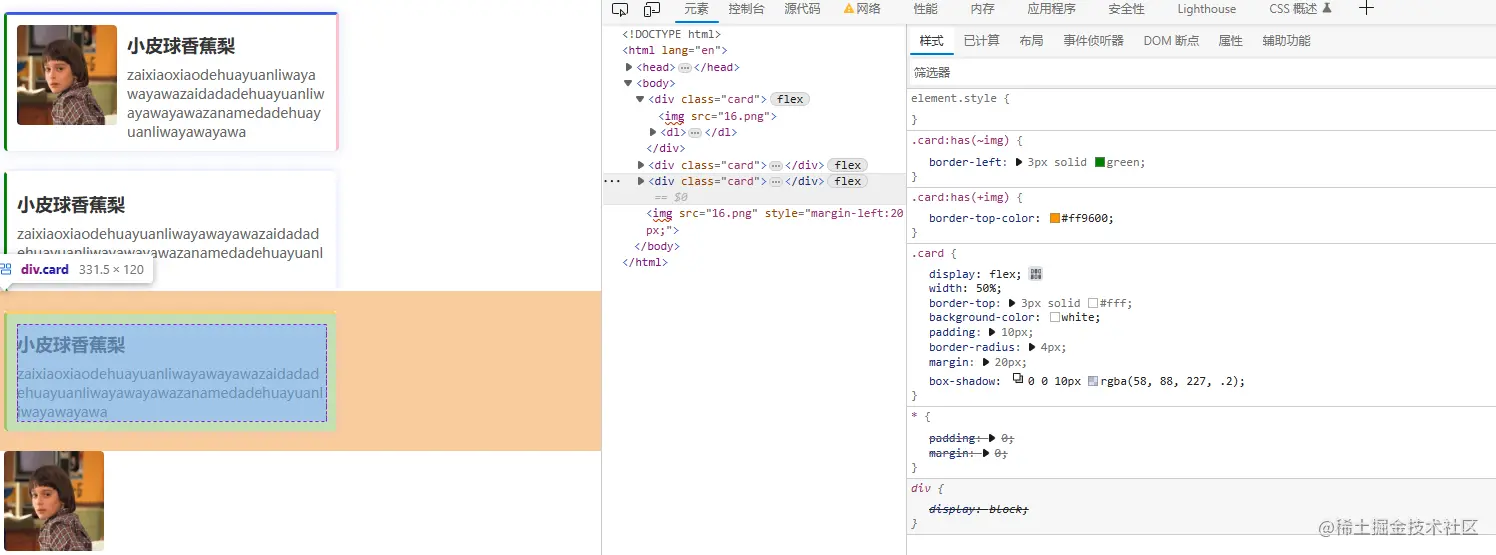Image resolution: width=1496 pixels, height=555 pixels.
Task: Click the three-dot menu left of the selected DOM row
Action: click(x=612, y=181)
